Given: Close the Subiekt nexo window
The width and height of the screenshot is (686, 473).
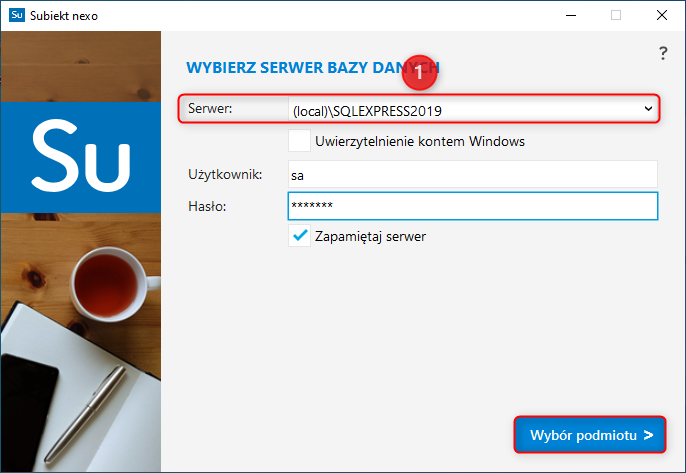Looking at the screenshot, I should (662, 15).
